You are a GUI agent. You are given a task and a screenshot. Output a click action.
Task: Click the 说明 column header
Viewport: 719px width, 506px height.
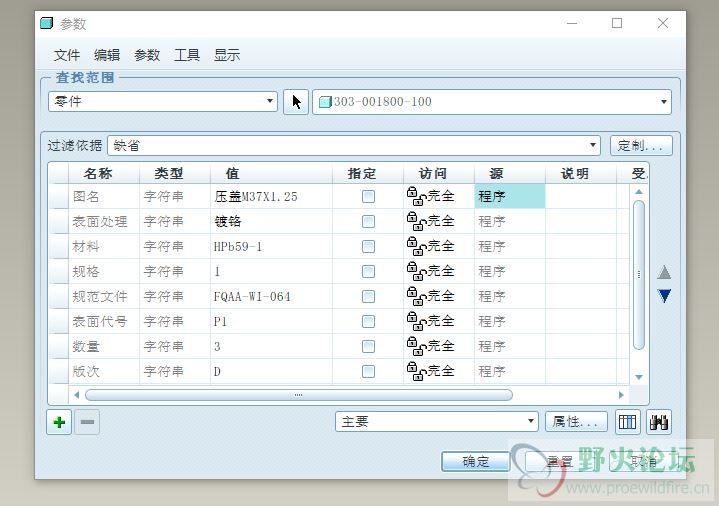tap(581, 173)
